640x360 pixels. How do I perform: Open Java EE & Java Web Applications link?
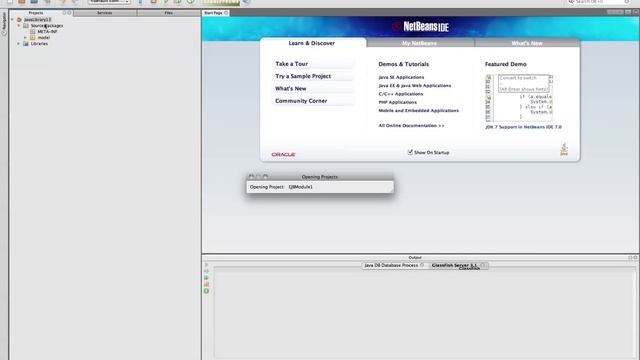(415, 86)
